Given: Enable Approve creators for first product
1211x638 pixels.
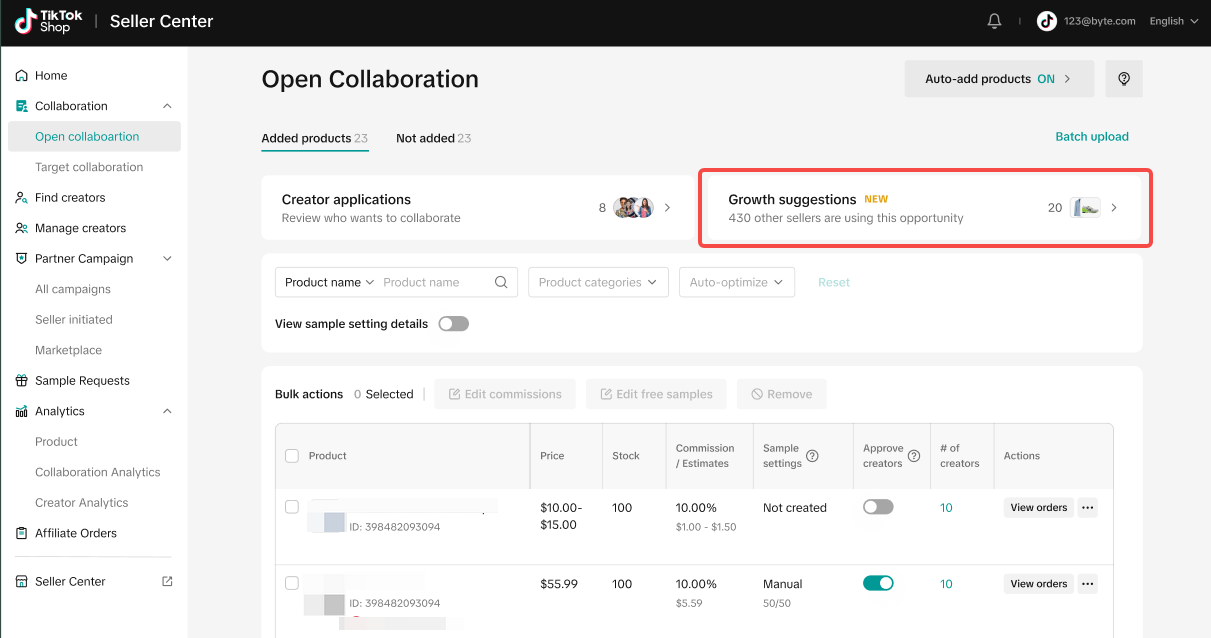Looking at the screenshot, I should click(878, 507).
